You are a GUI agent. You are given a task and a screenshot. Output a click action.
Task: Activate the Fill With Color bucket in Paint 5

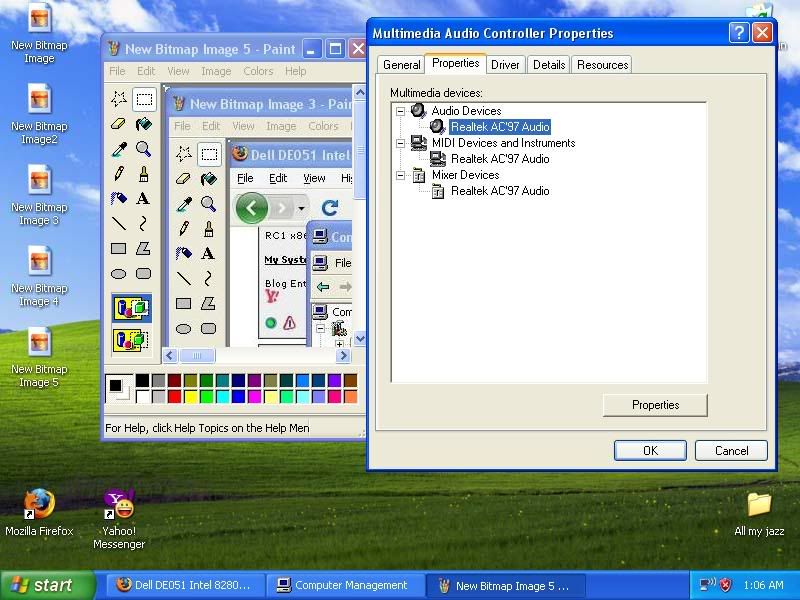[144, 123]
